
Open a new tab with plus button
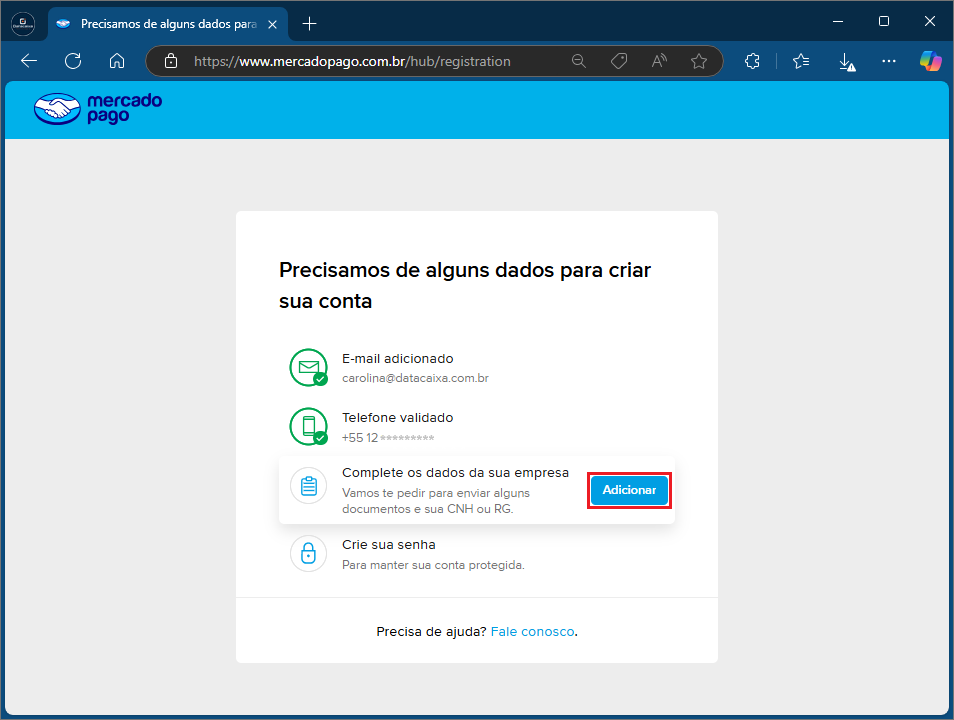[x=310, y=24]
